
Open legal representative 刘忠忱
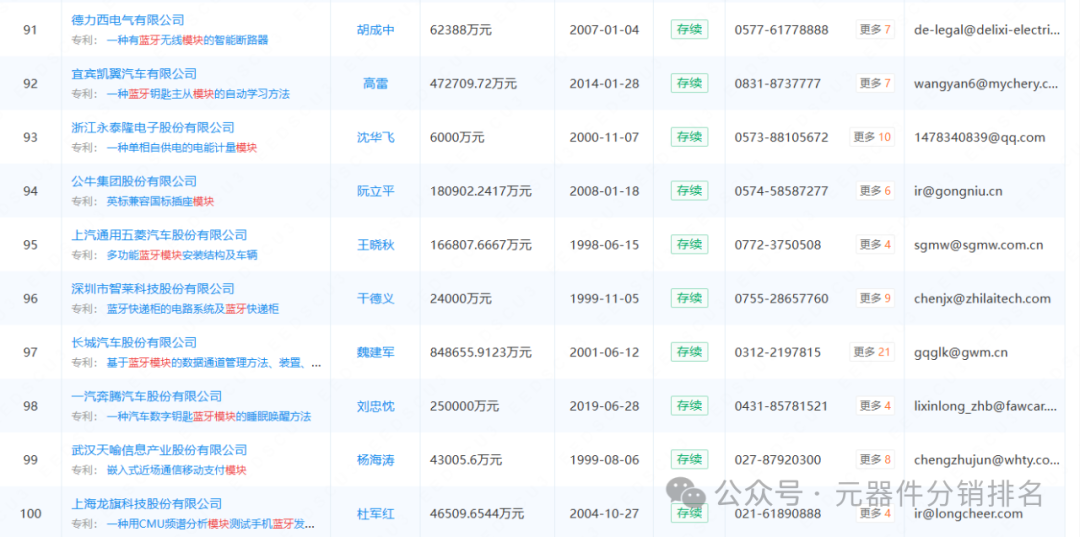click(x=375, y=406)
